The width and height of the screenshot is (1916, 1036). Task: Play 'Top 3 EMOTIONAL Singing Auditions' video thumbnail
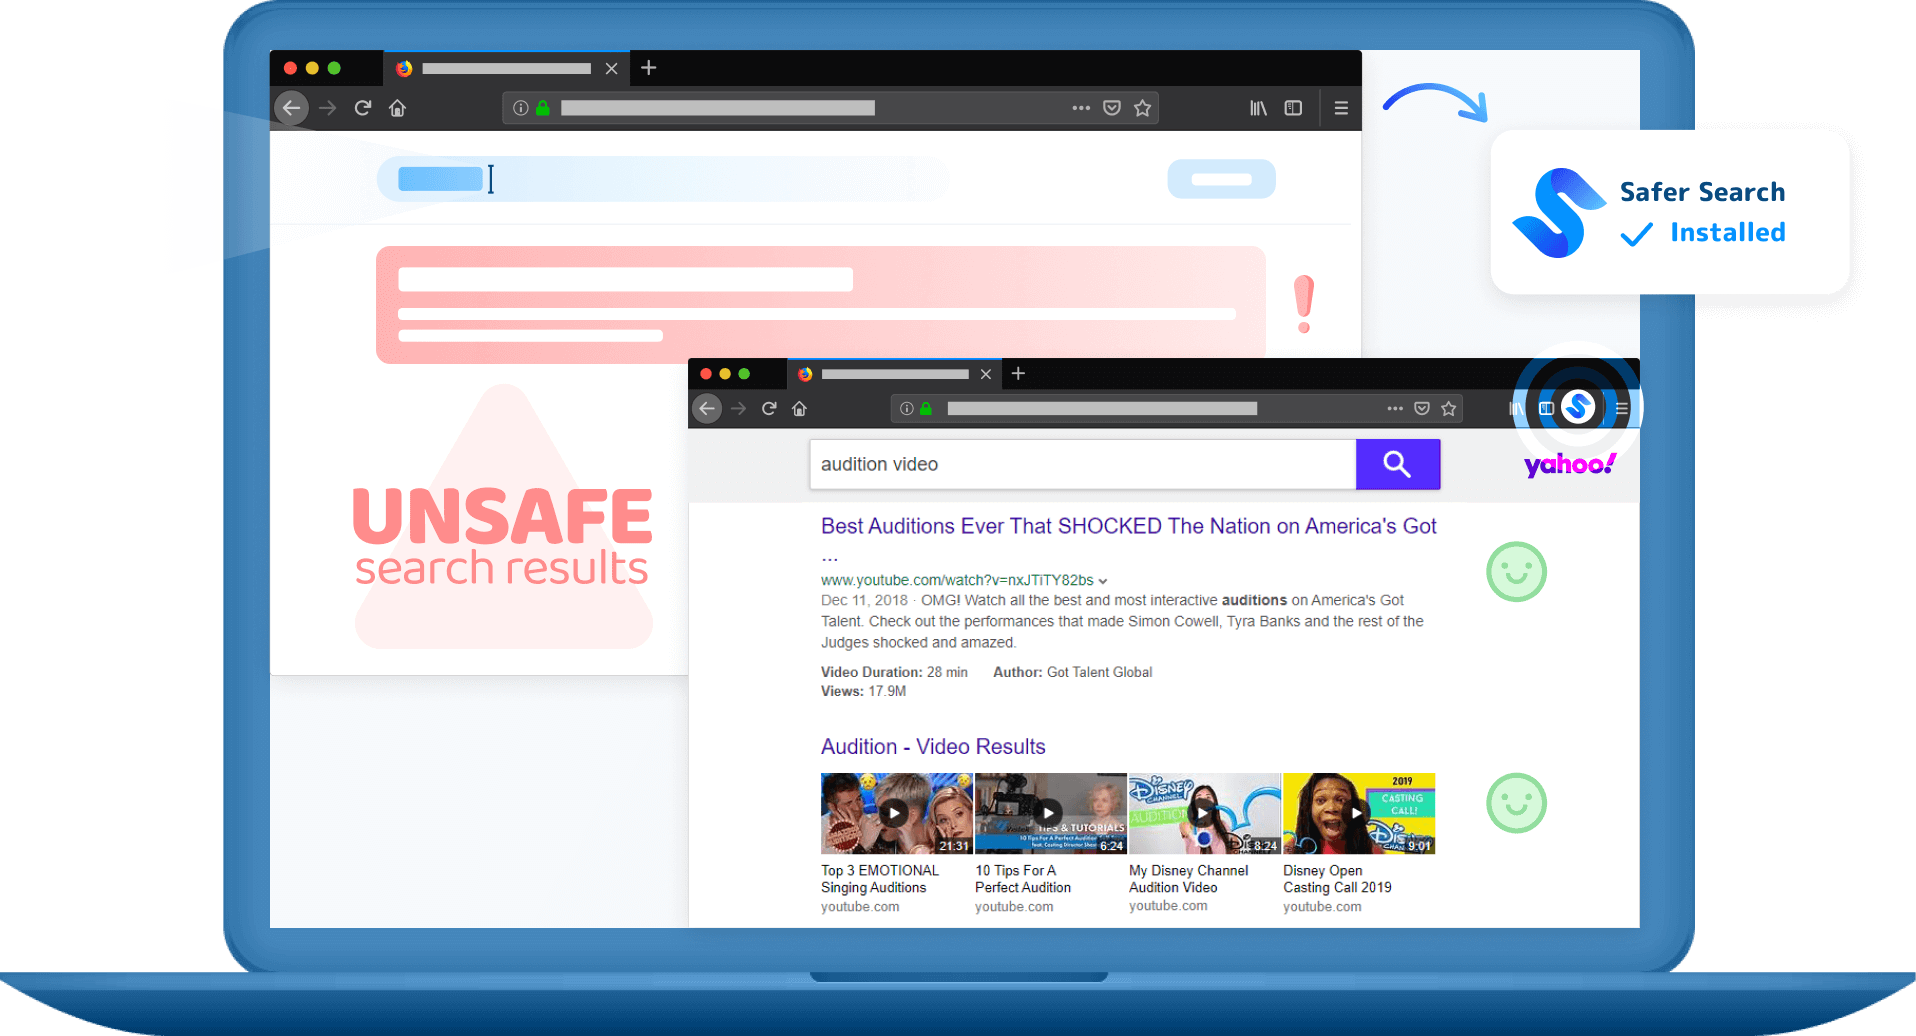click(896, 813)
